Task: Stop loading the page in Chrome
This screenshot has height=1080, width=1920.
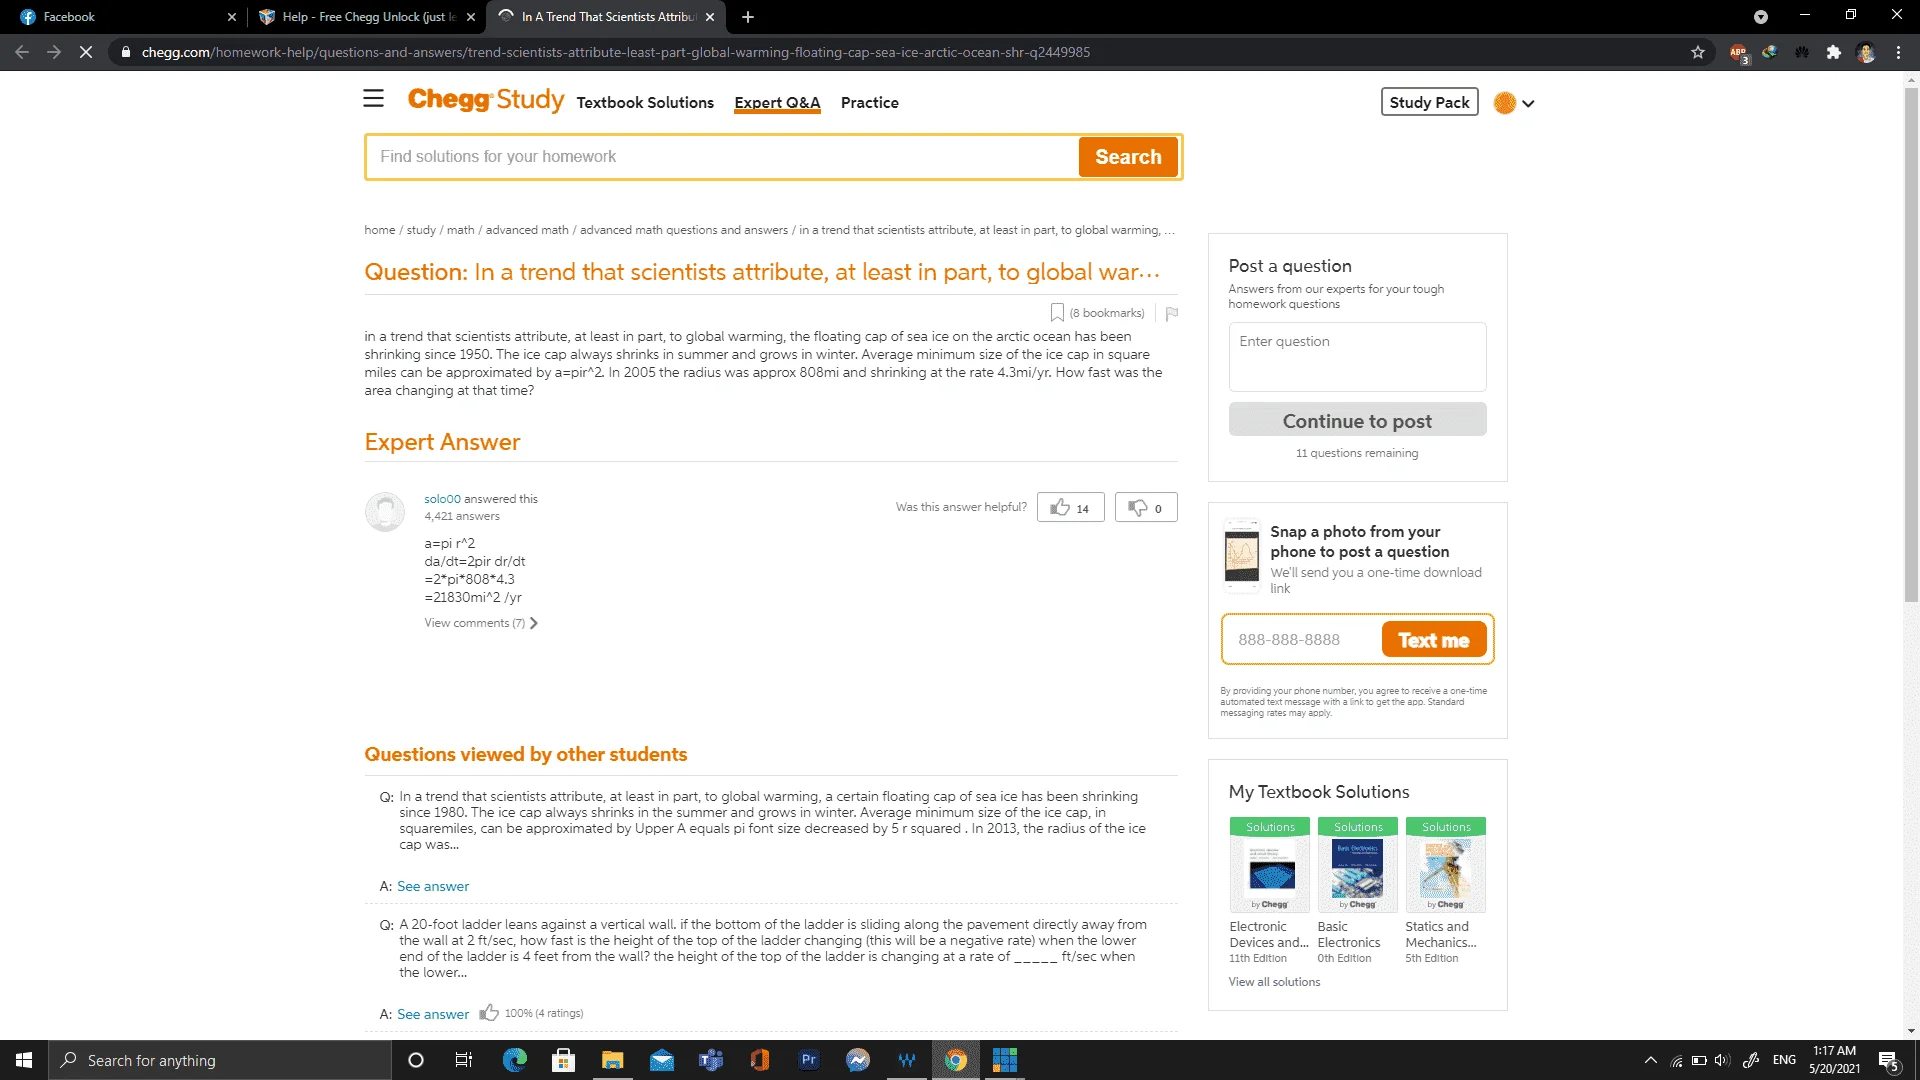Action: [86, 52]
